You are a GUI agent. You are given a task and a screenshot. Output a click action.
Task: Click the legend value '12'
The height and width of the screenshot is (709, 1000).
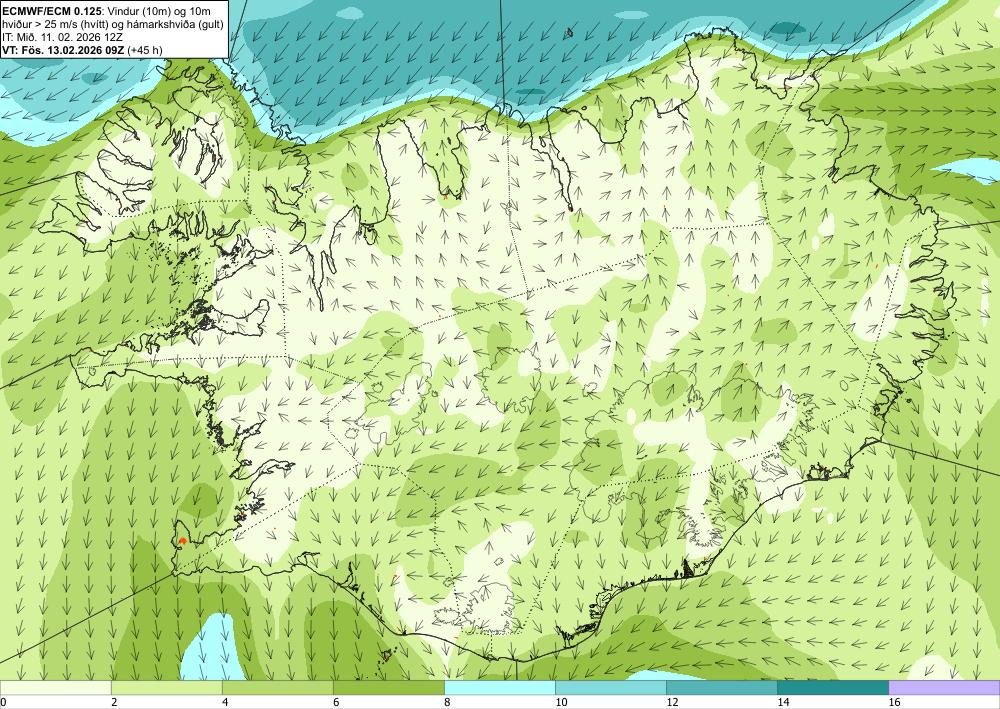(672, 702)
